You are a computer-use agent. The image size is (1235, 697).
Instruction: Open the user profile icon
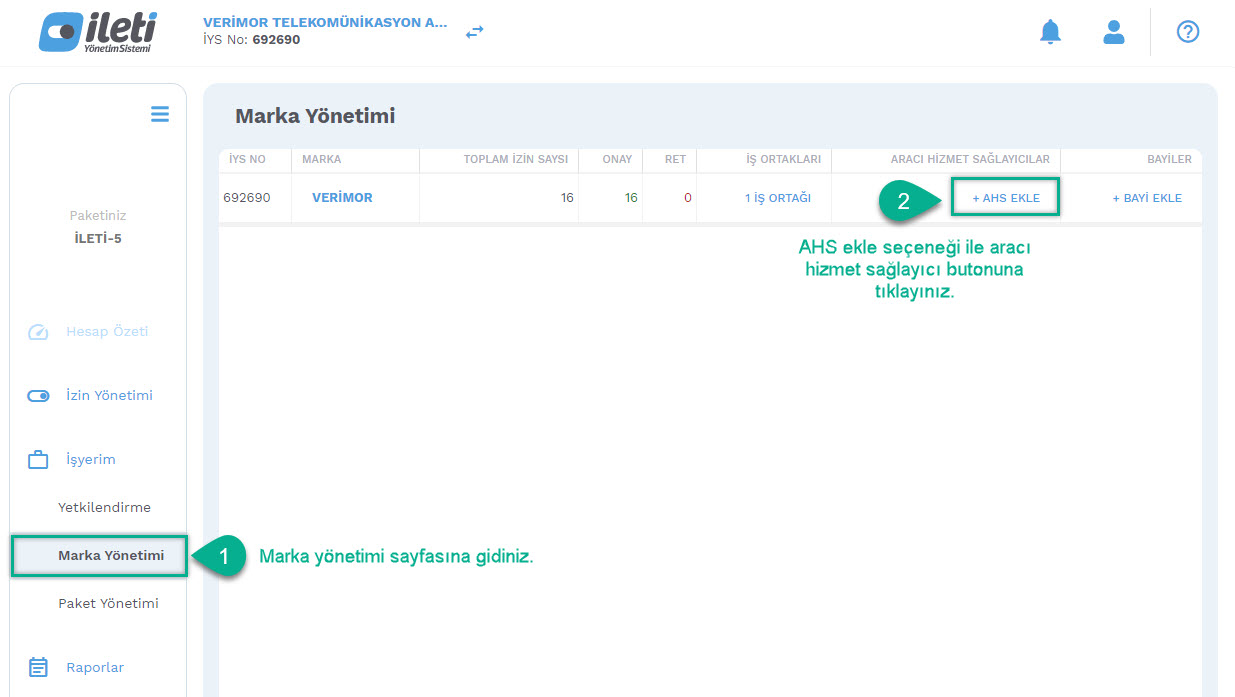(1114, 32)
